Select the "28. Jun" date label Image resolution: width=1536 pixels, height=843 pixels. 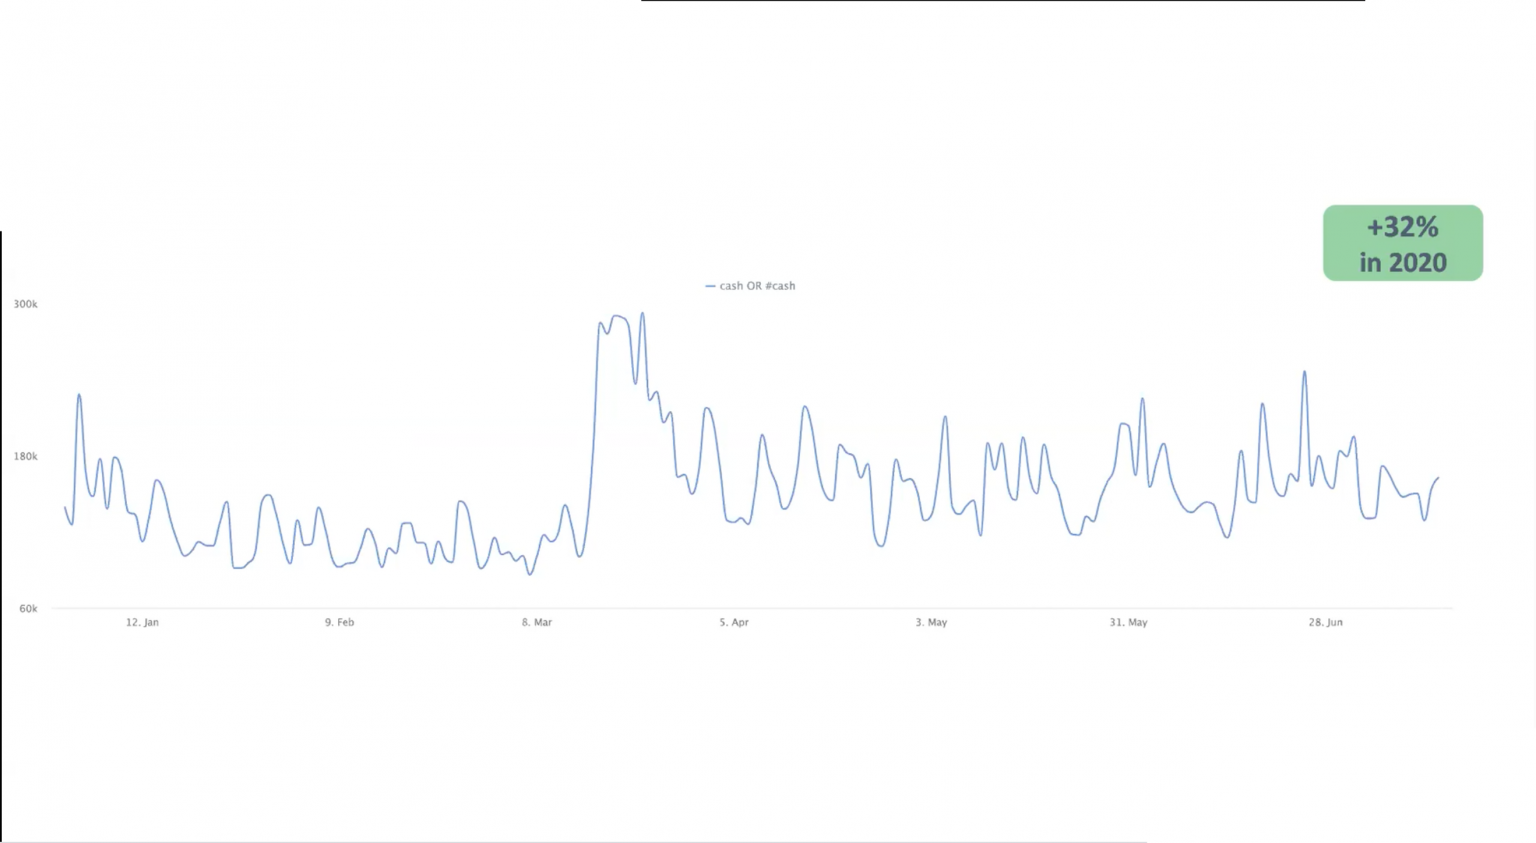tap(1325, 622)
